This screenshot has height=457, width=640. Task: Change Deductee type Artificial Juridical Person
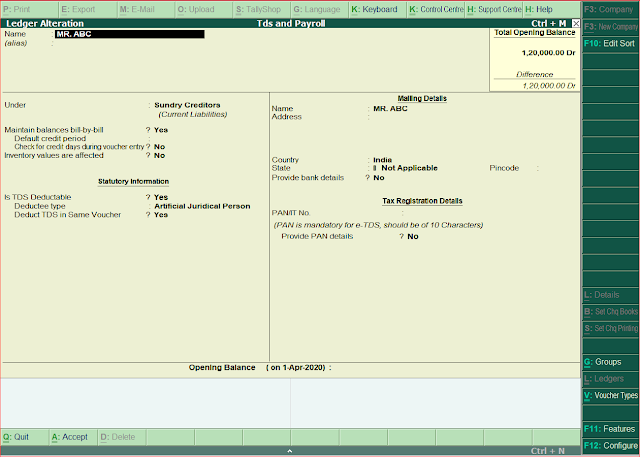202,206
